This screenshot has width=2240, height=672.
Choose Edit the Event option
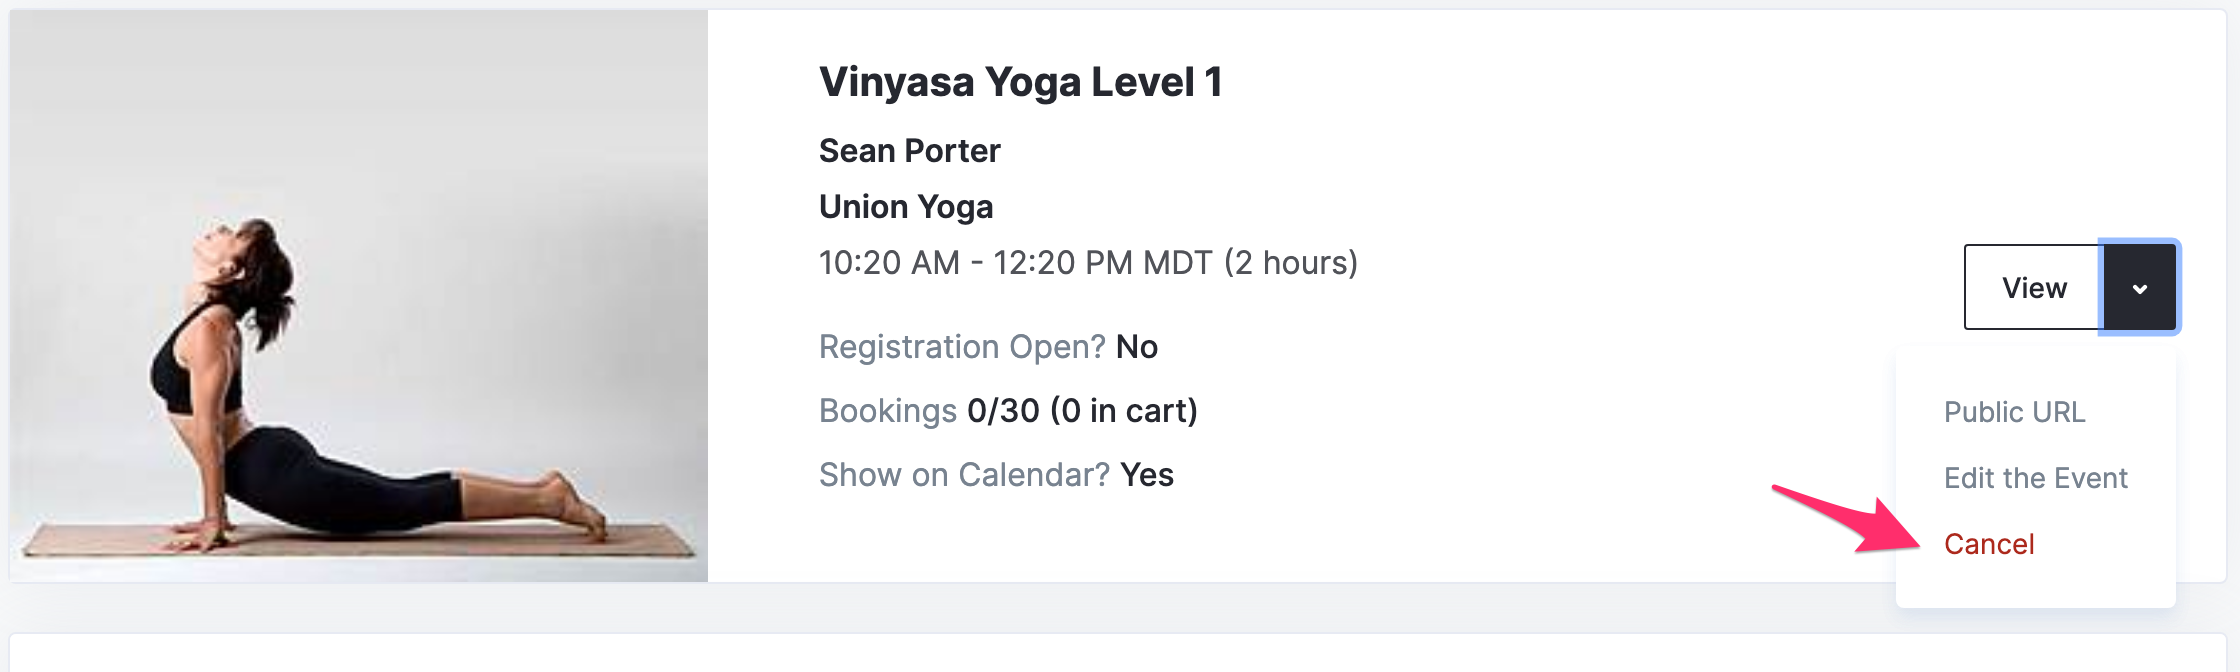click(2035, 478)
